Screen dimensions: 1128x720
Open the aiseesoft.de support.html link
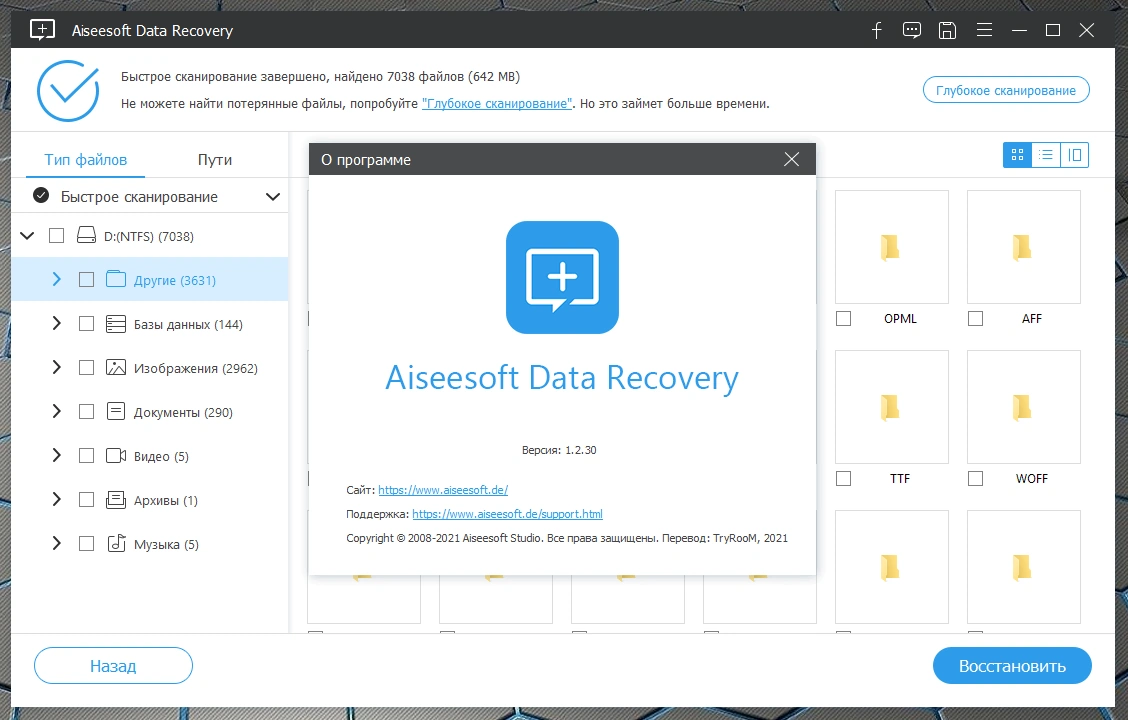507,514
